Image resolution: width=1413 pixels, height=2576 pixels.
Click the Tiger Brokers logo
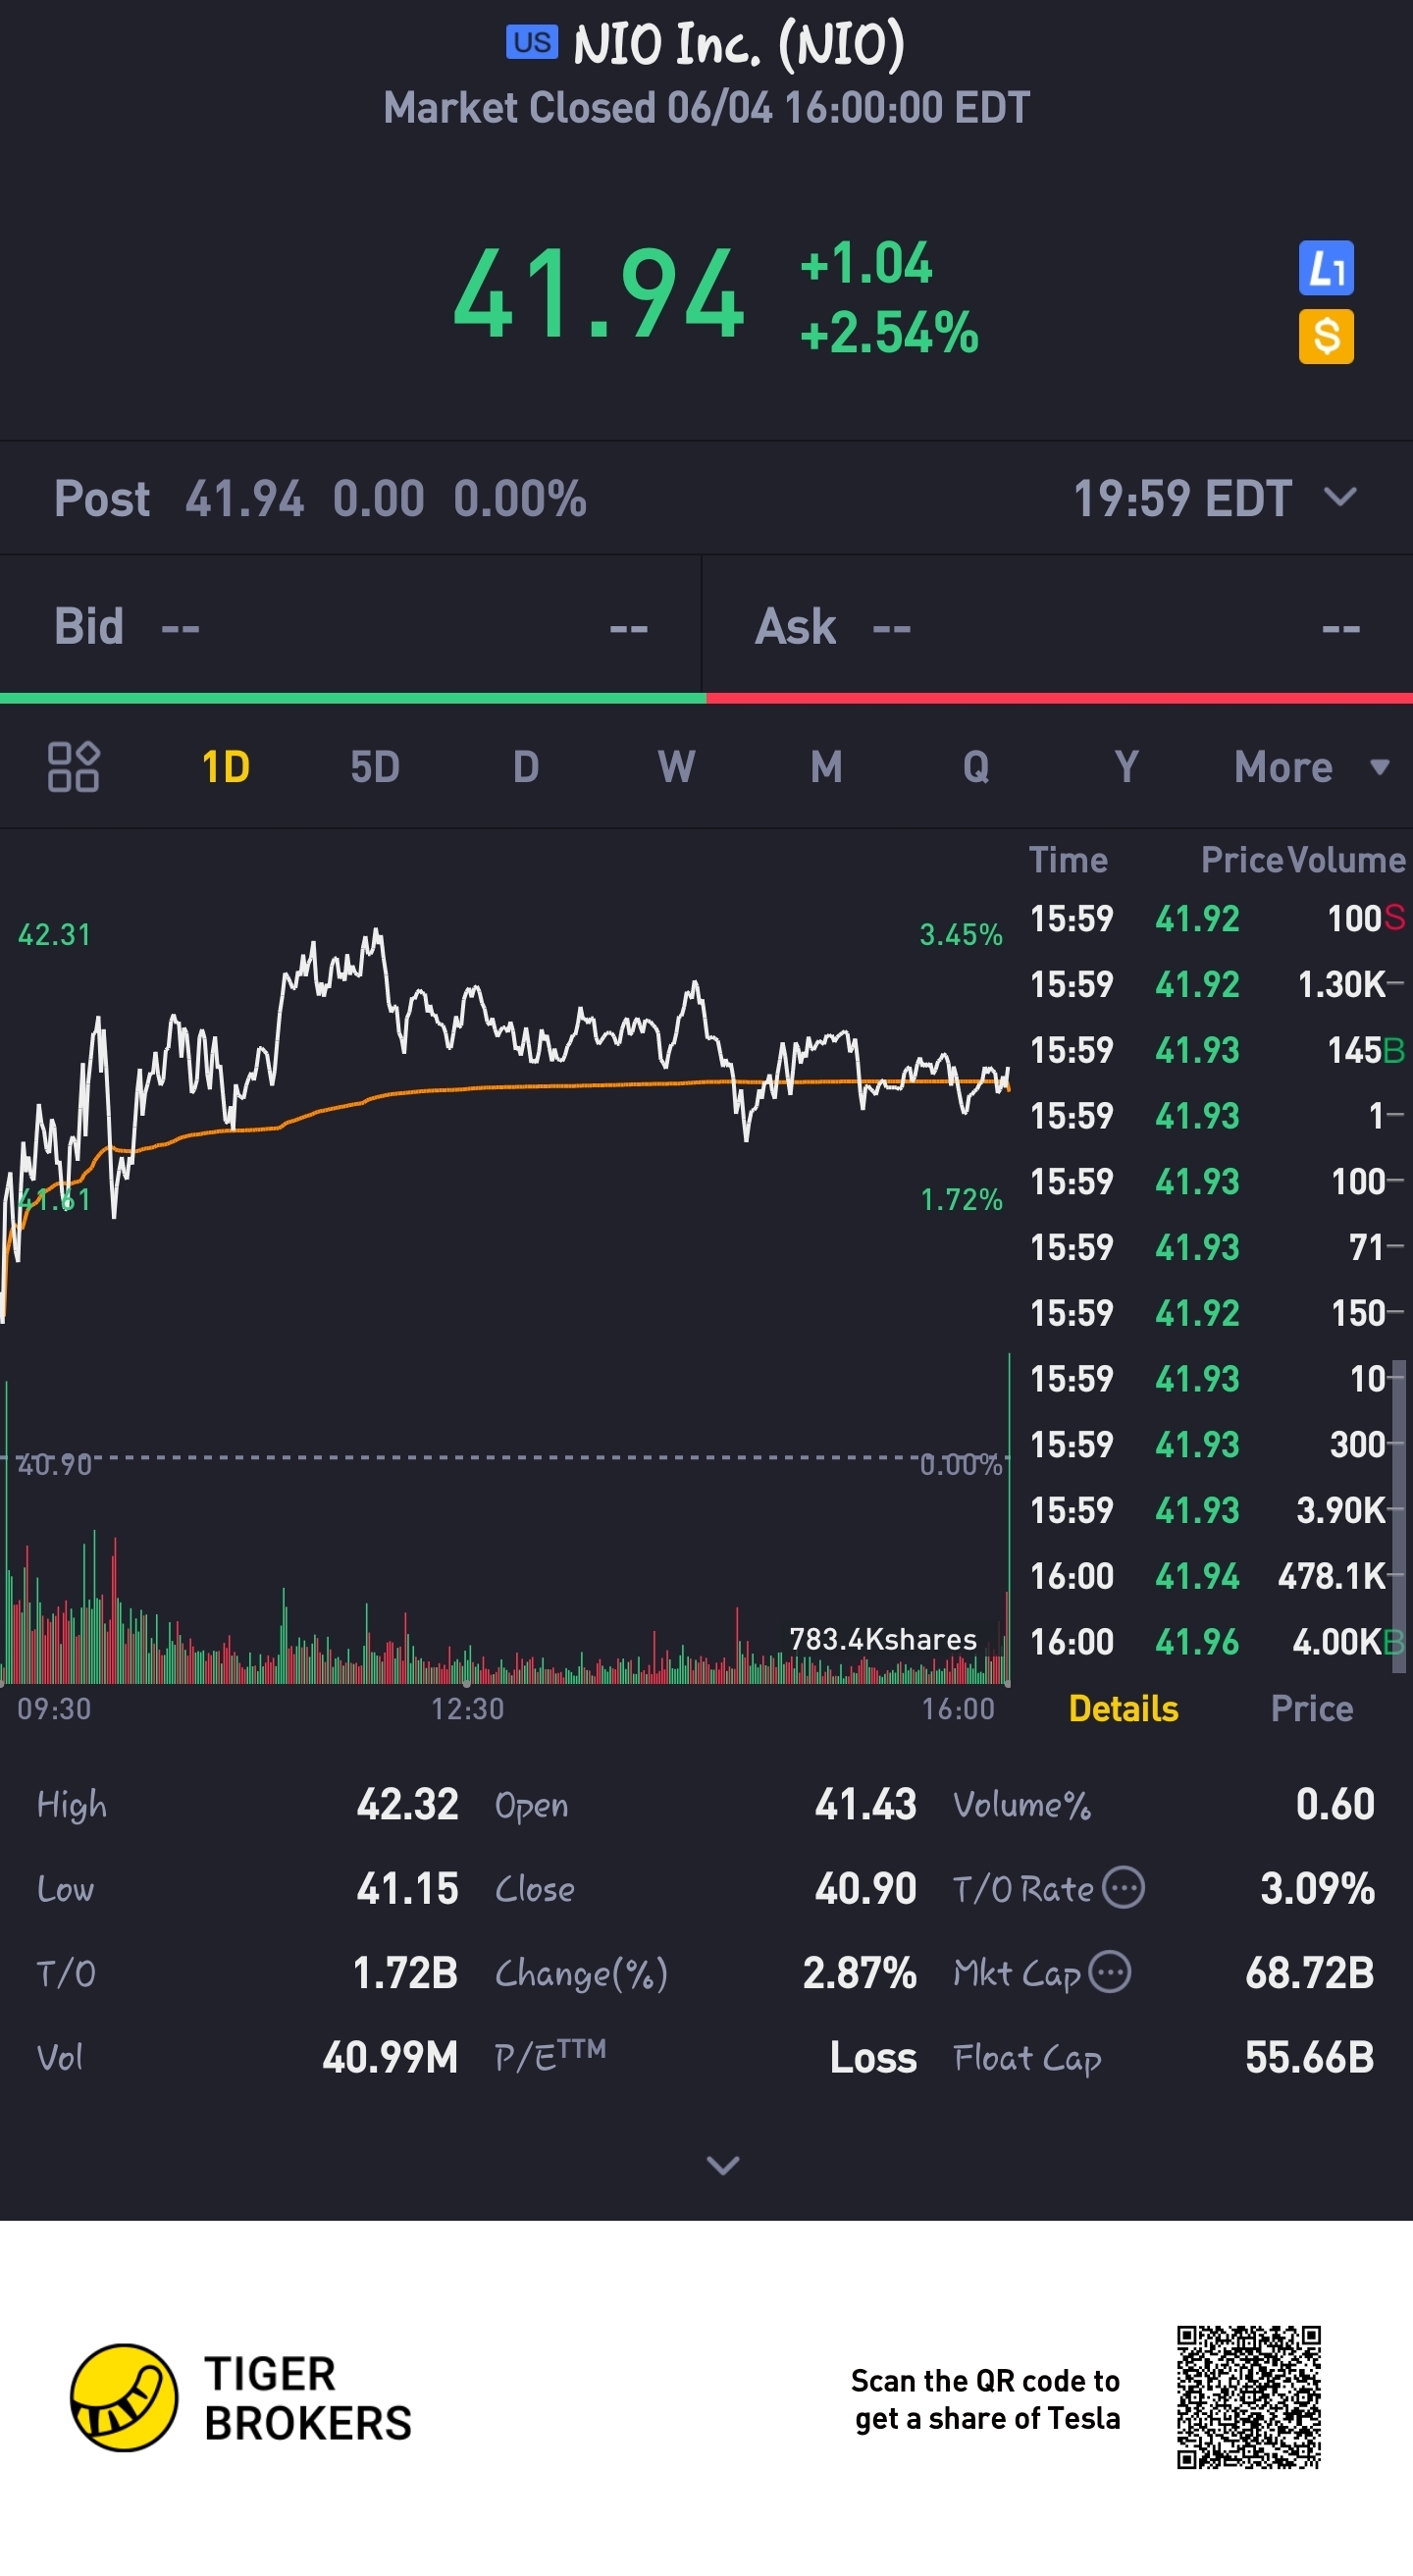(x=124, y=2398)
